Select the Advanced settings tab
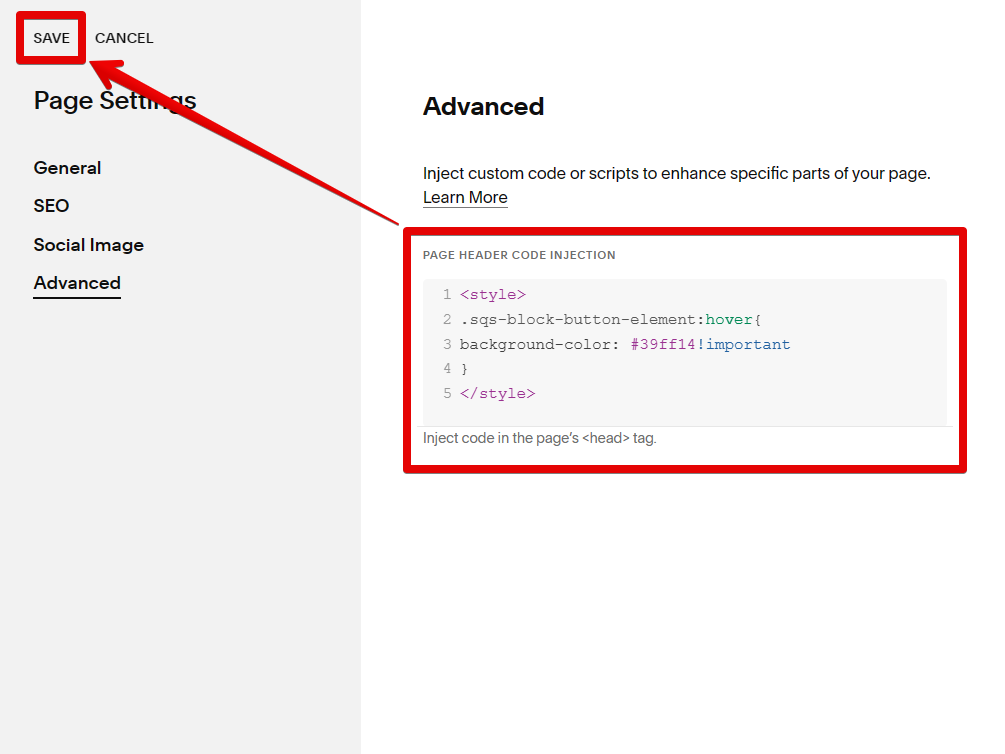Image resolution: width=1005 pixels, height=754 pixels. (x=77, y=283)
